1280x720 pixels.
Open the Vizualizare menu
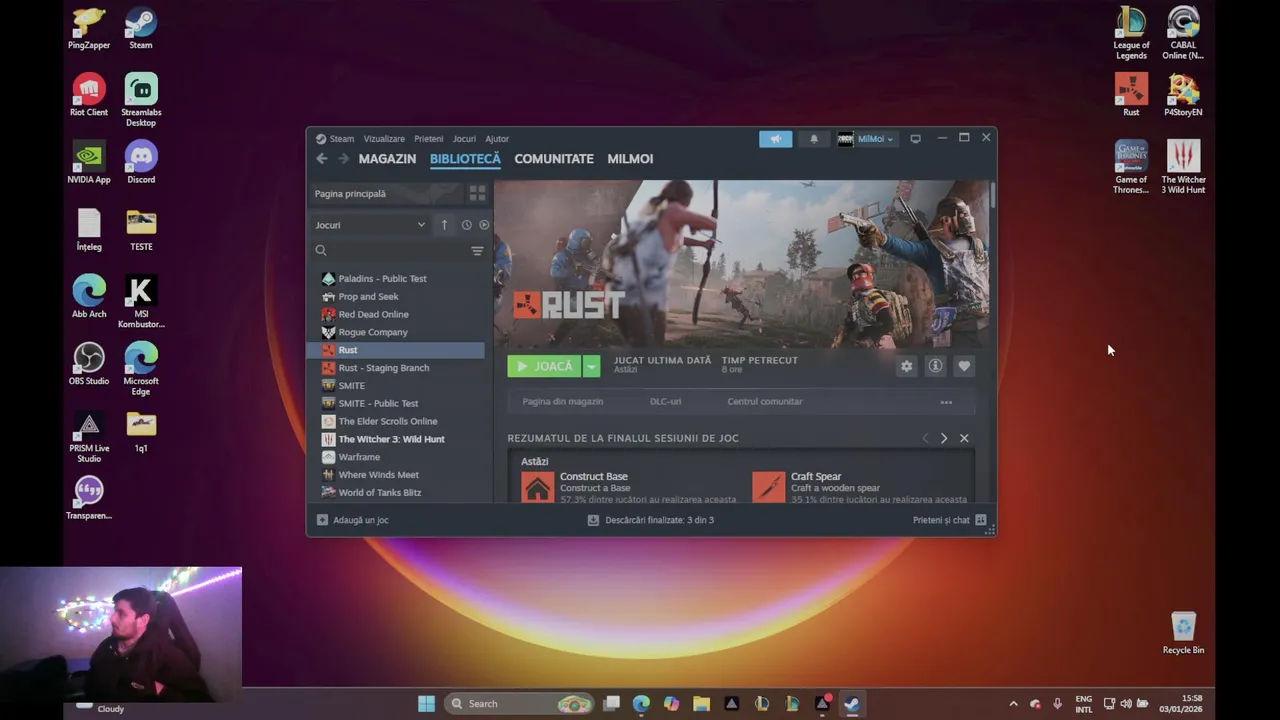pyautogui.click(x=384, y=139)
